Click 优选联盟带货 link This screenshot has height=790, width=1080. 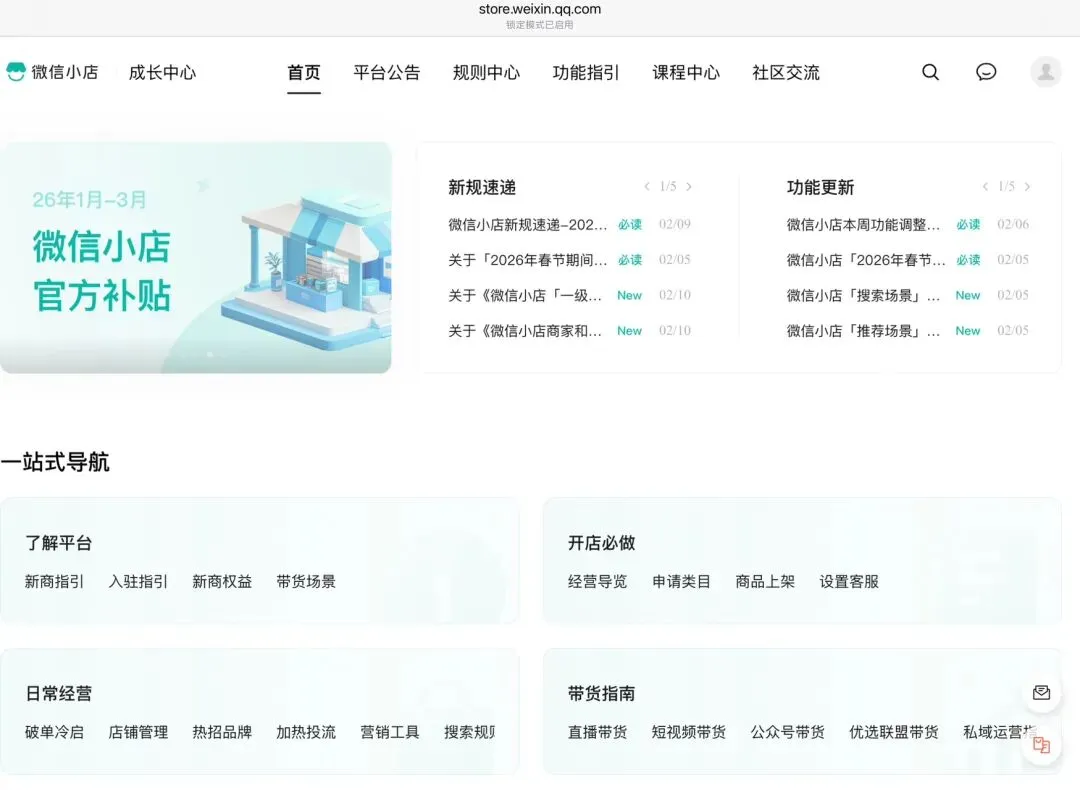pyautogui.click(x=893, y=732)
